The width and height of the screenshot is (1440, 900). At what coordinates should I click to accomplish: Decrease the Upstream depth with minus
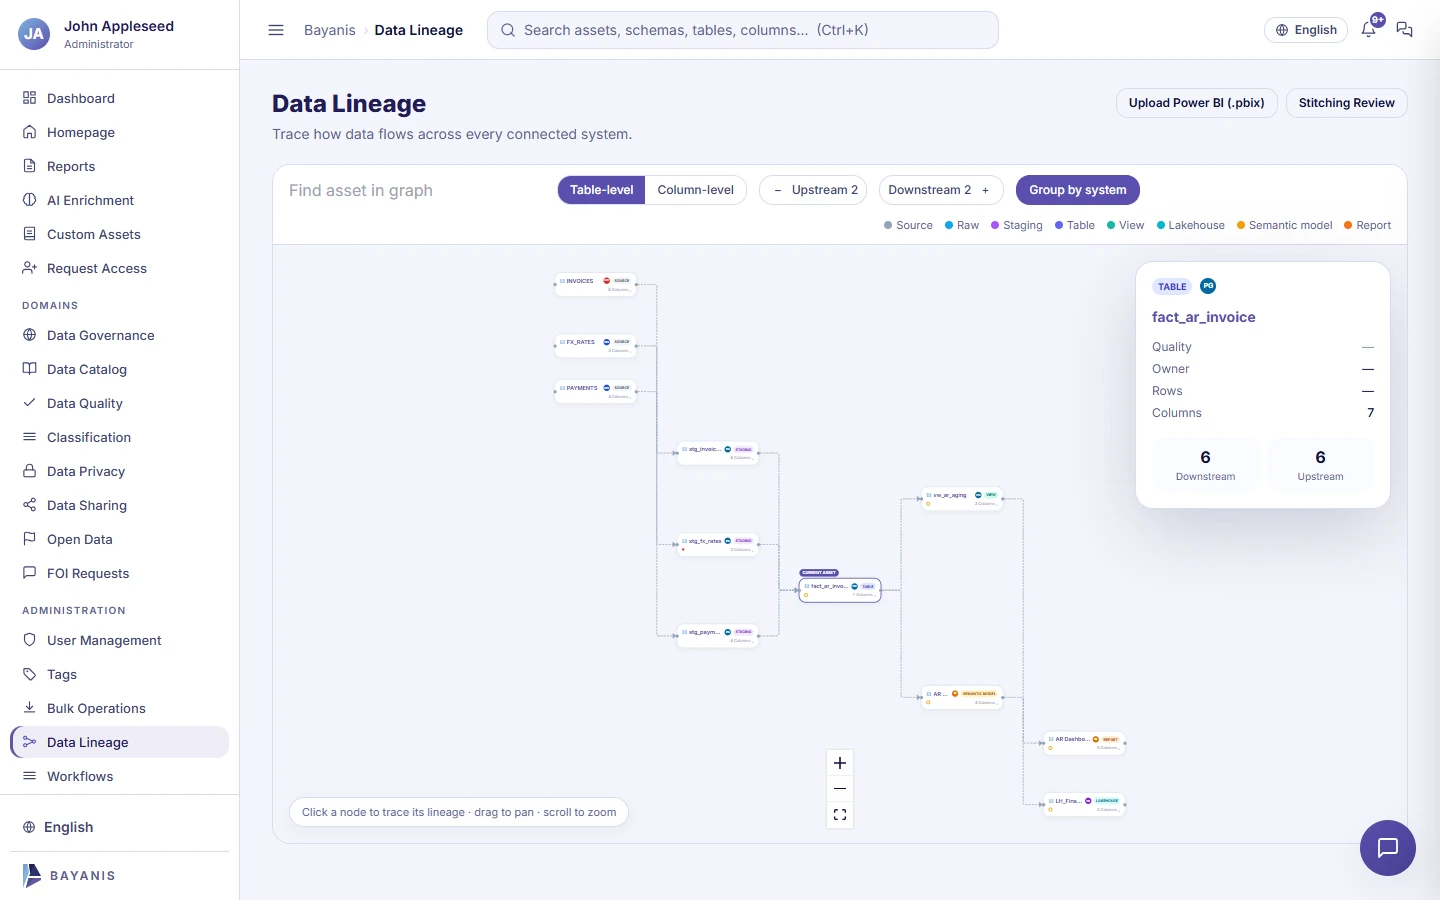pyautogui.click(x=777, y=190)
